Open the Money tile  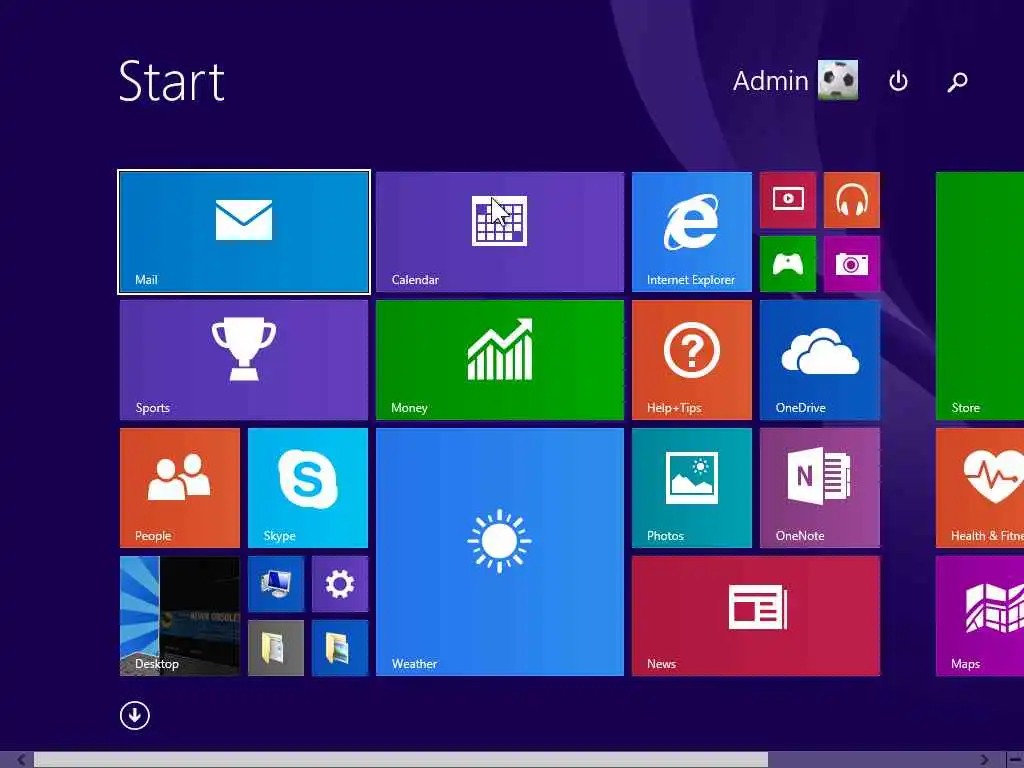500,360
